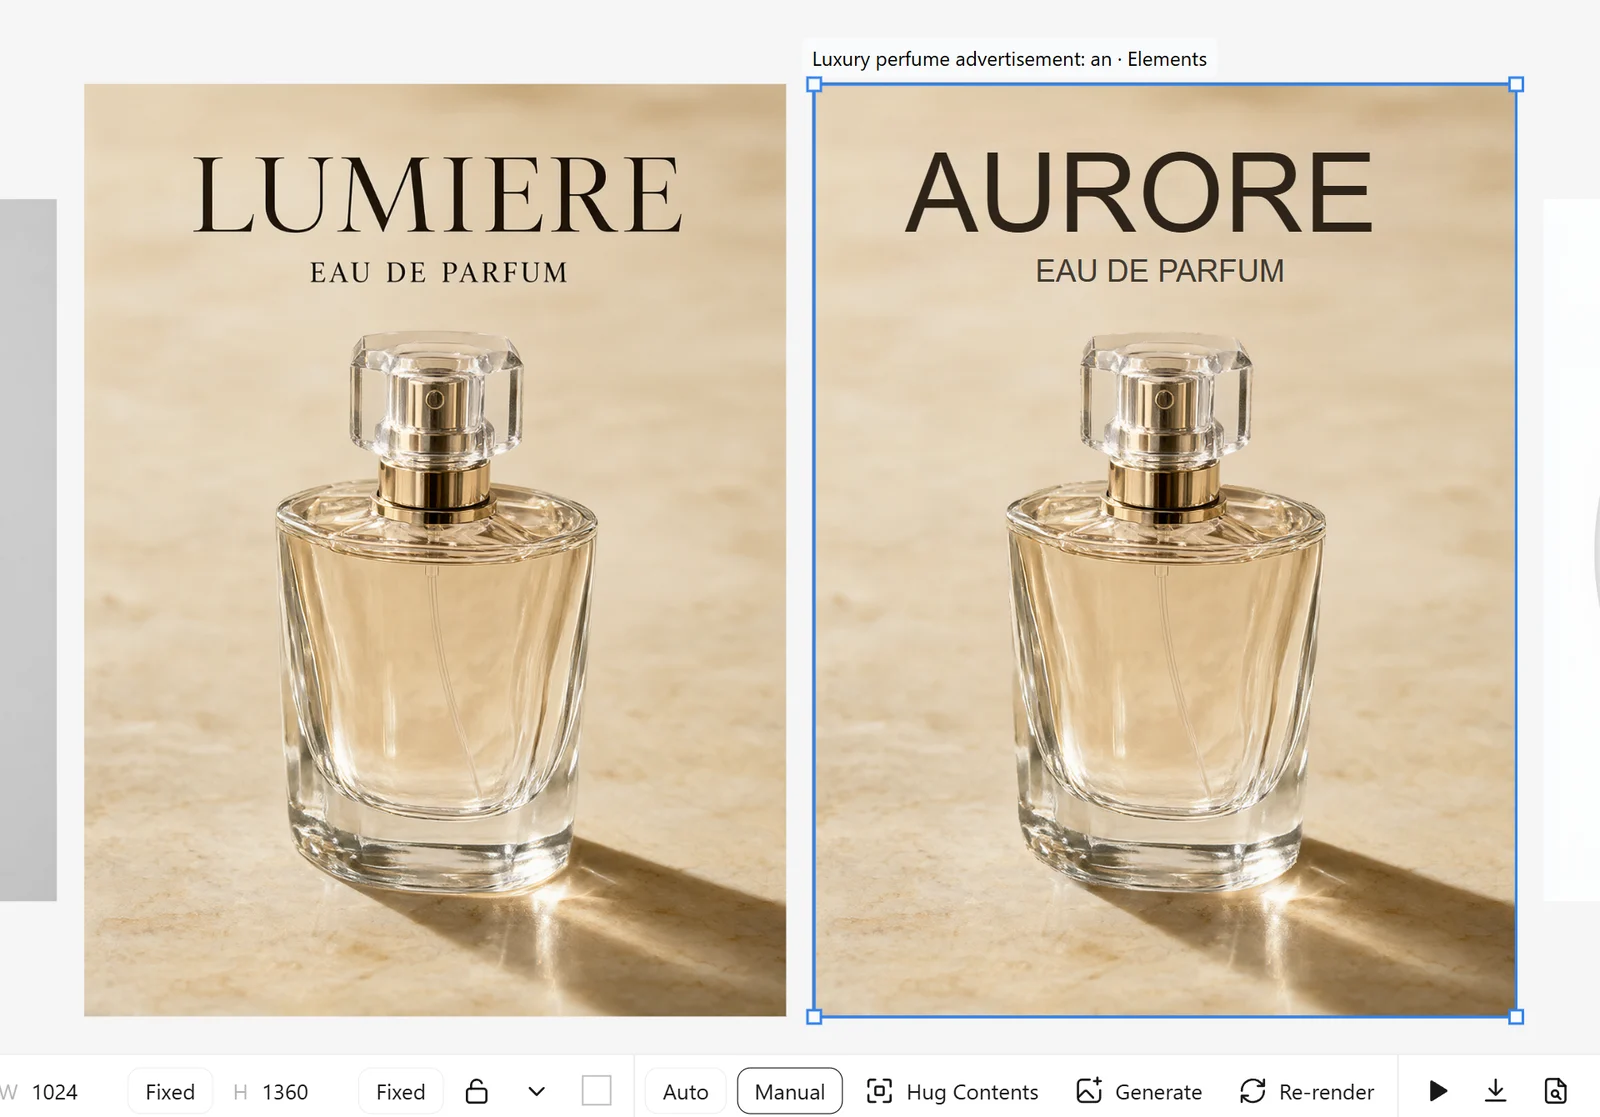Open the document search icon

tap(1556, 1090)
